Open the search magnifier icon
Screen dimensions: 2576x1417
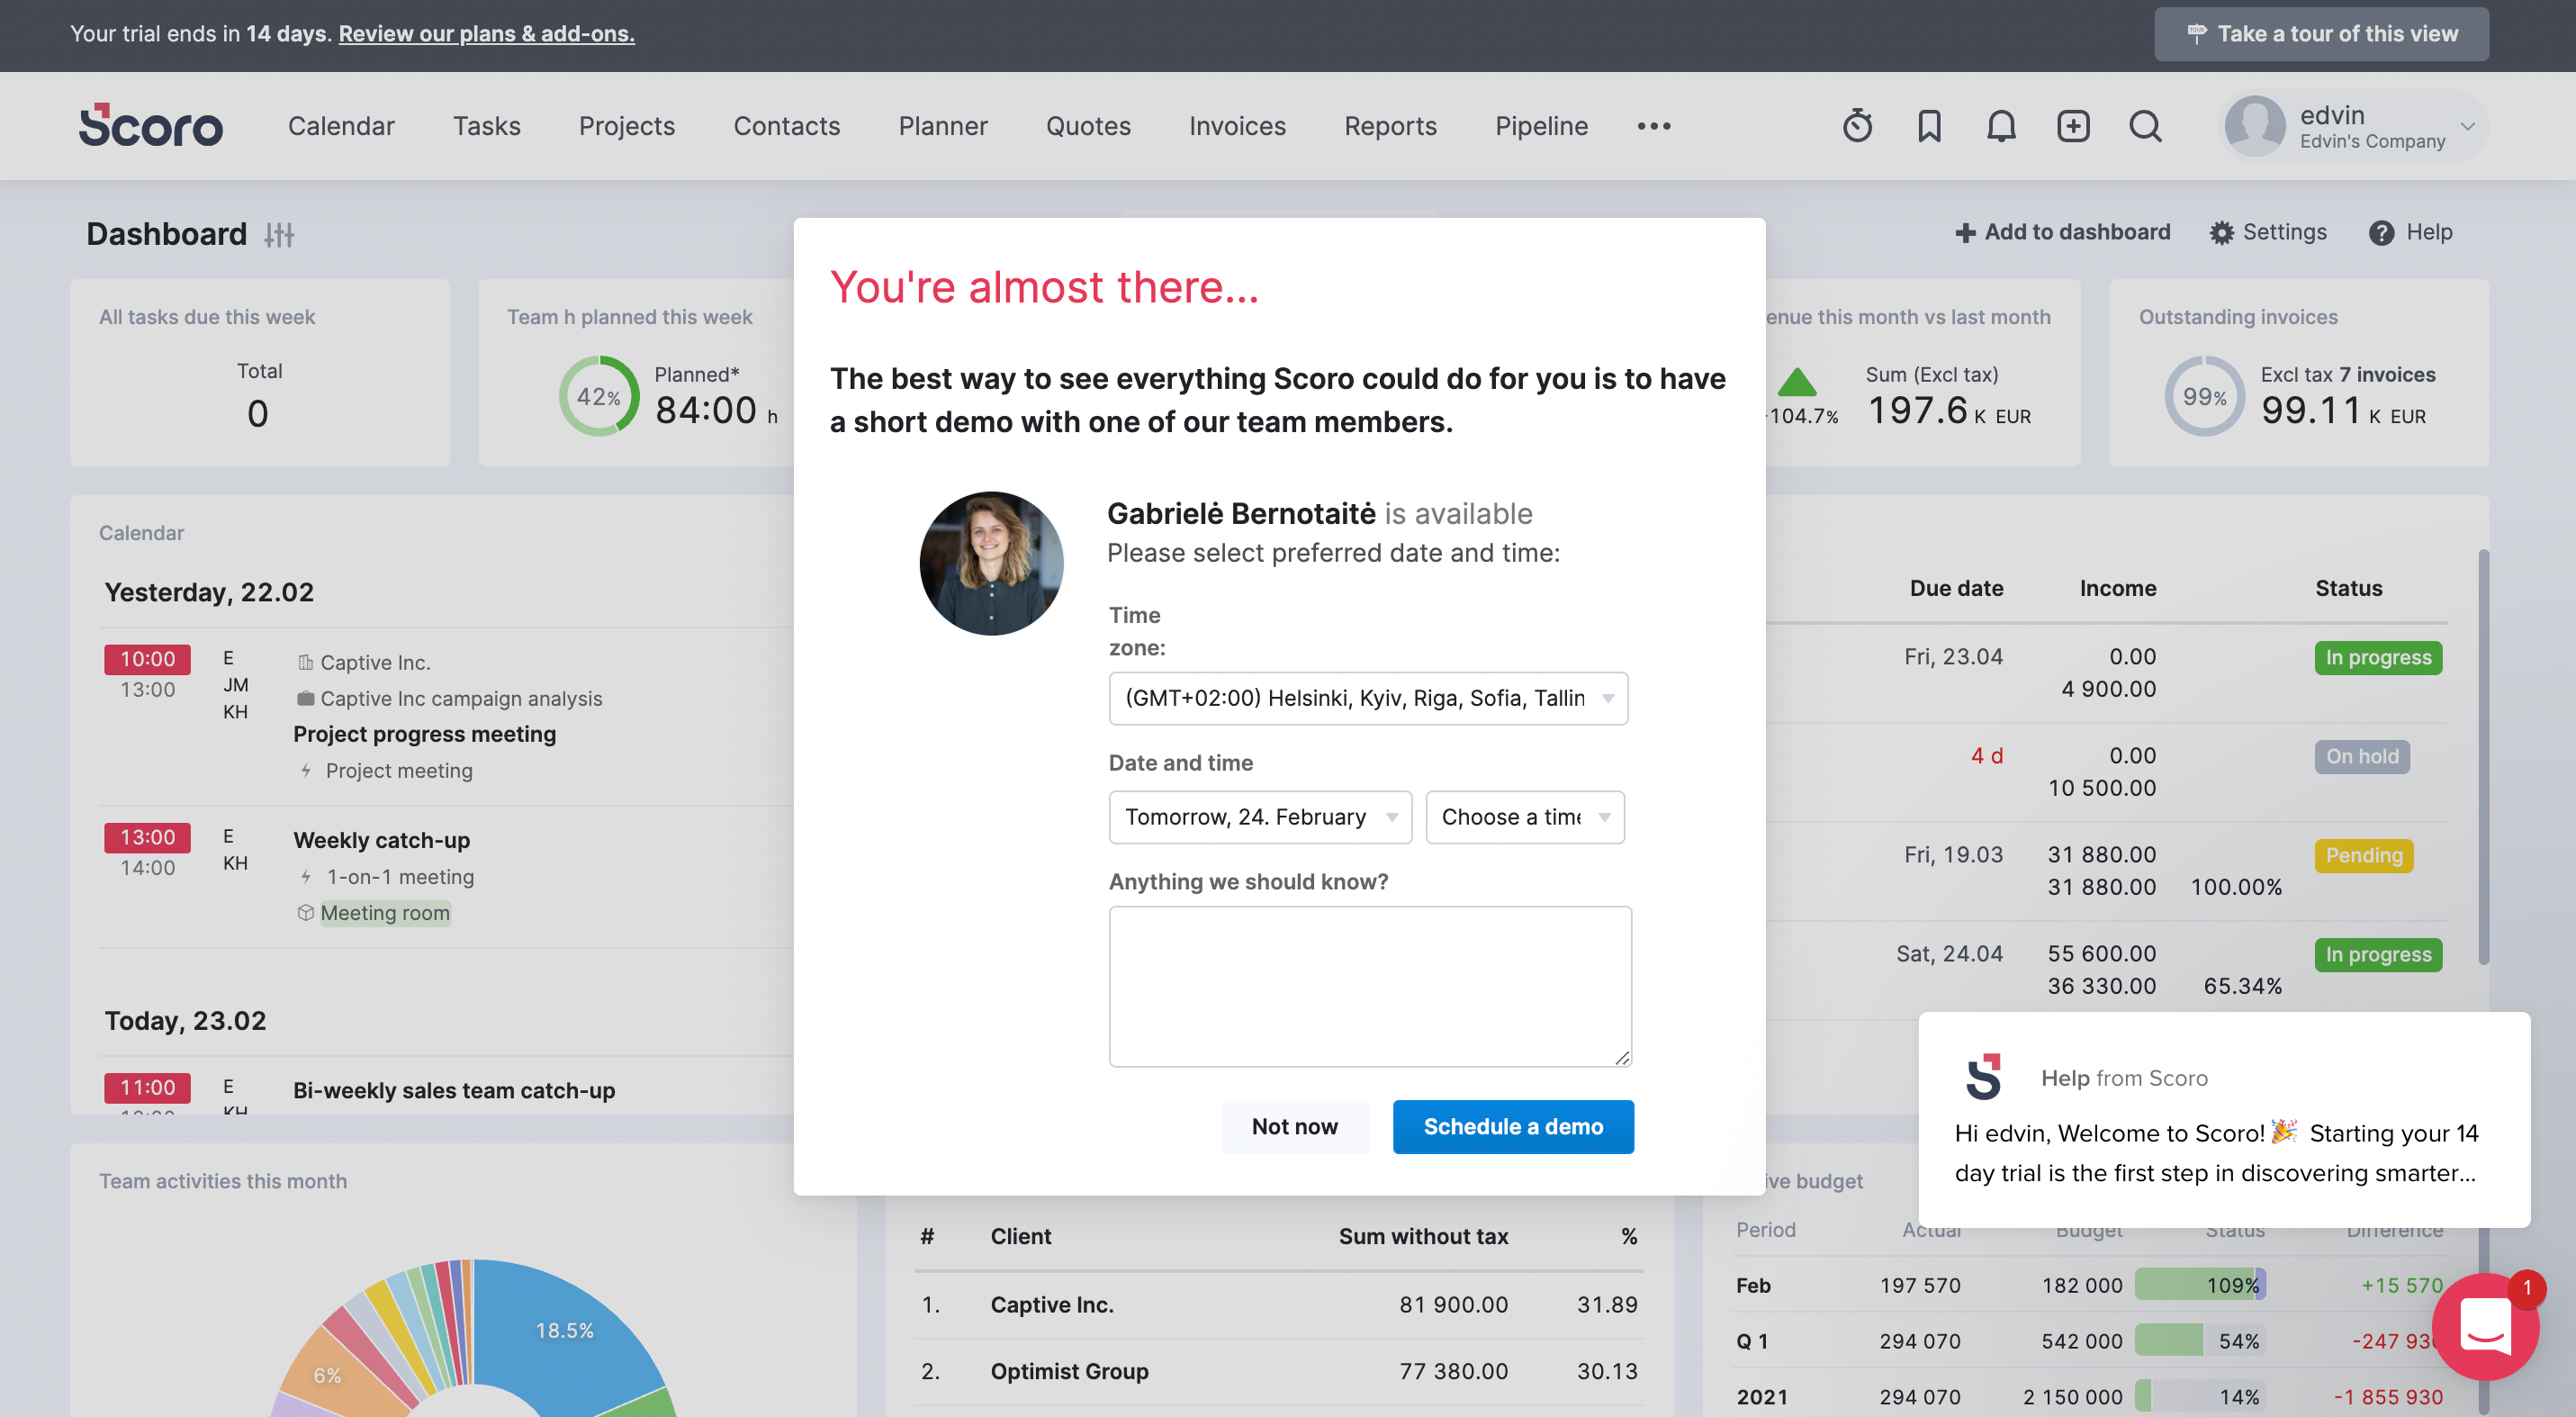click(x=2145, y=126)
